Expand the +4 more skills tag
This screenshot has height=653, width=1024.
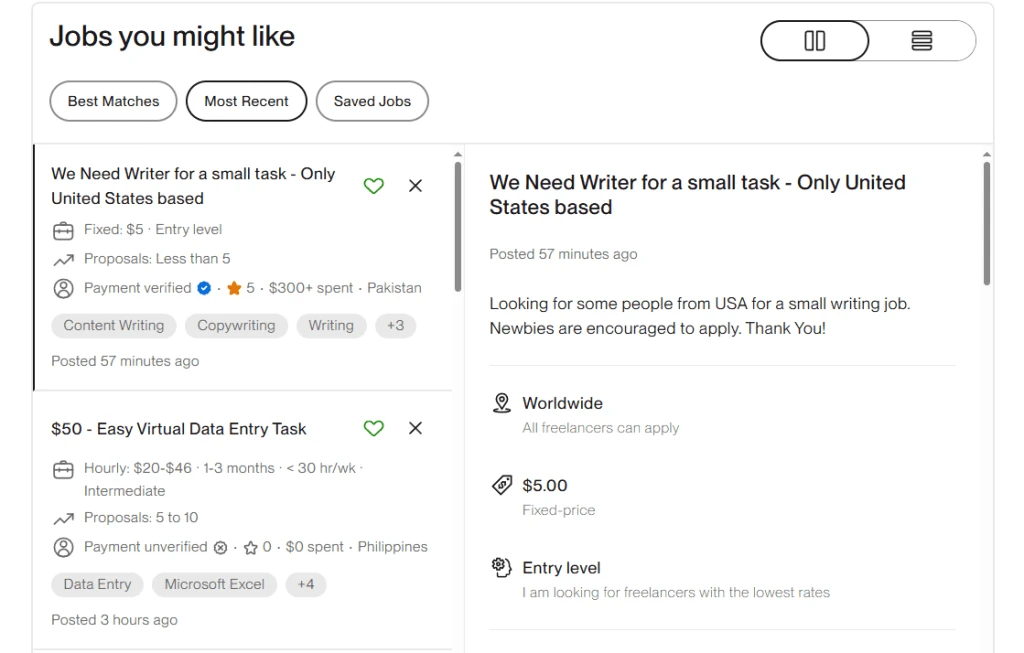[306, 584]
